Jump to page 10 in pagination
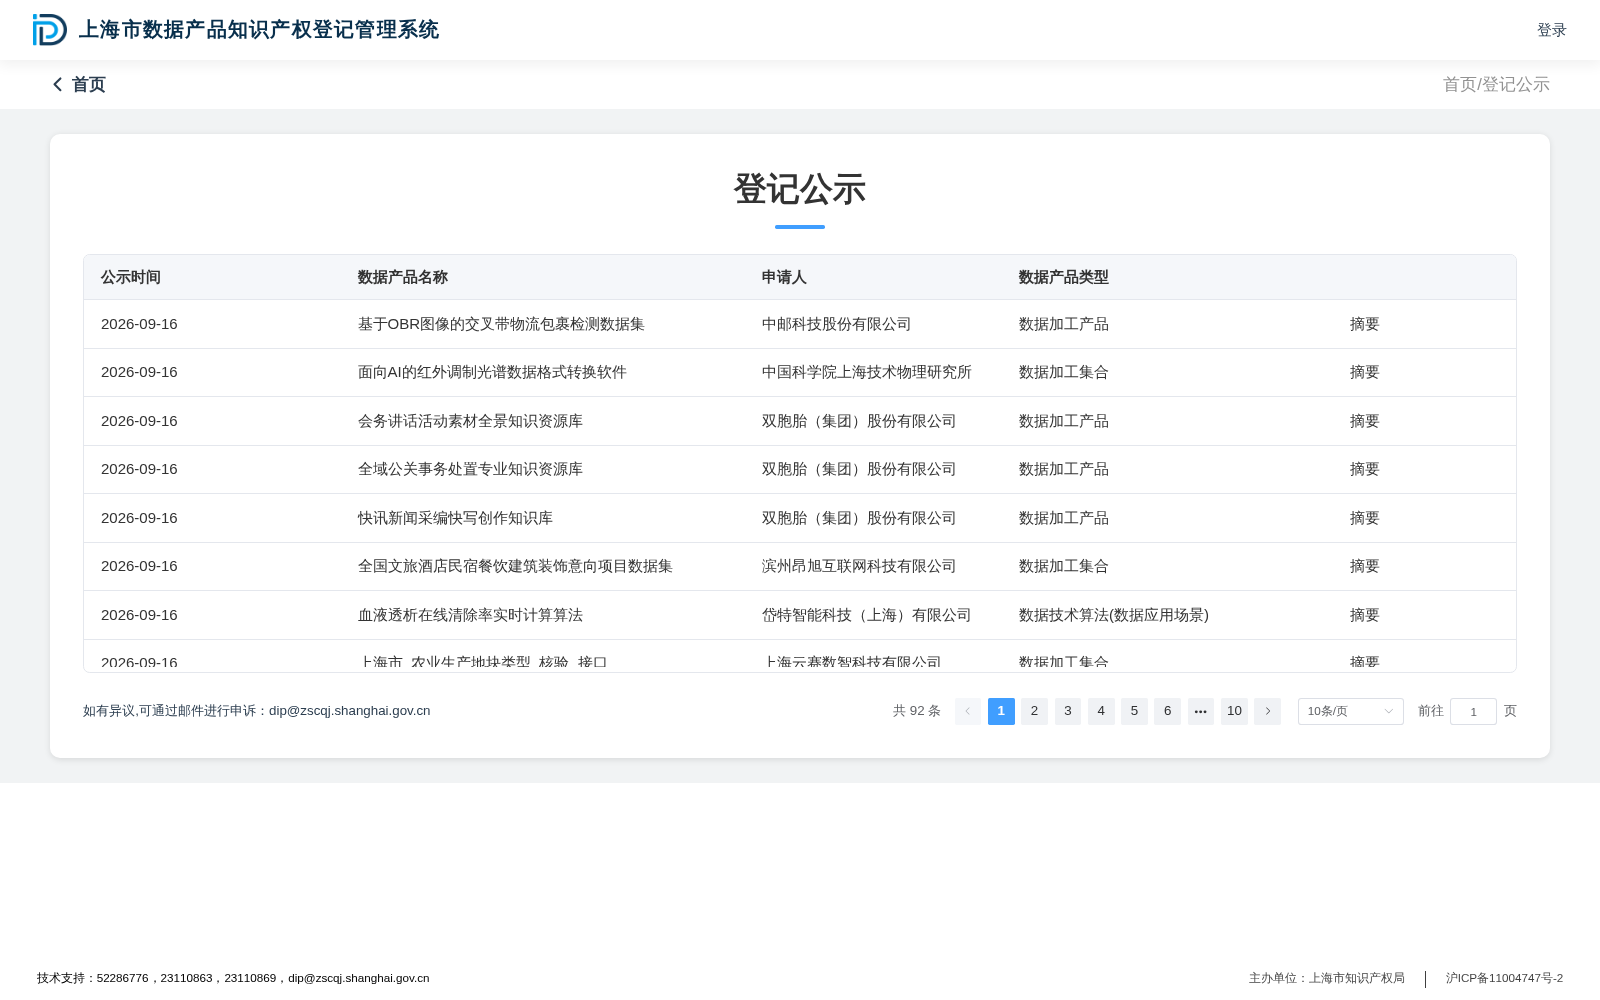 (1234, 711)
